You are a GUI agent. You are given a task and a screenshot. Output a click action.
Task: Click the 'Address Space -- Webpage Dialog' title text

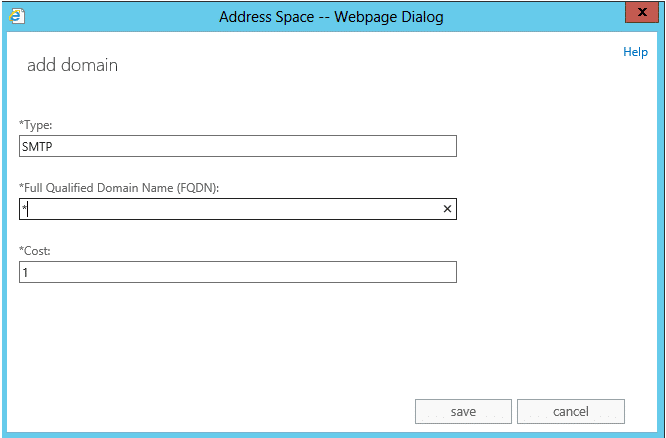pos(331,16)
